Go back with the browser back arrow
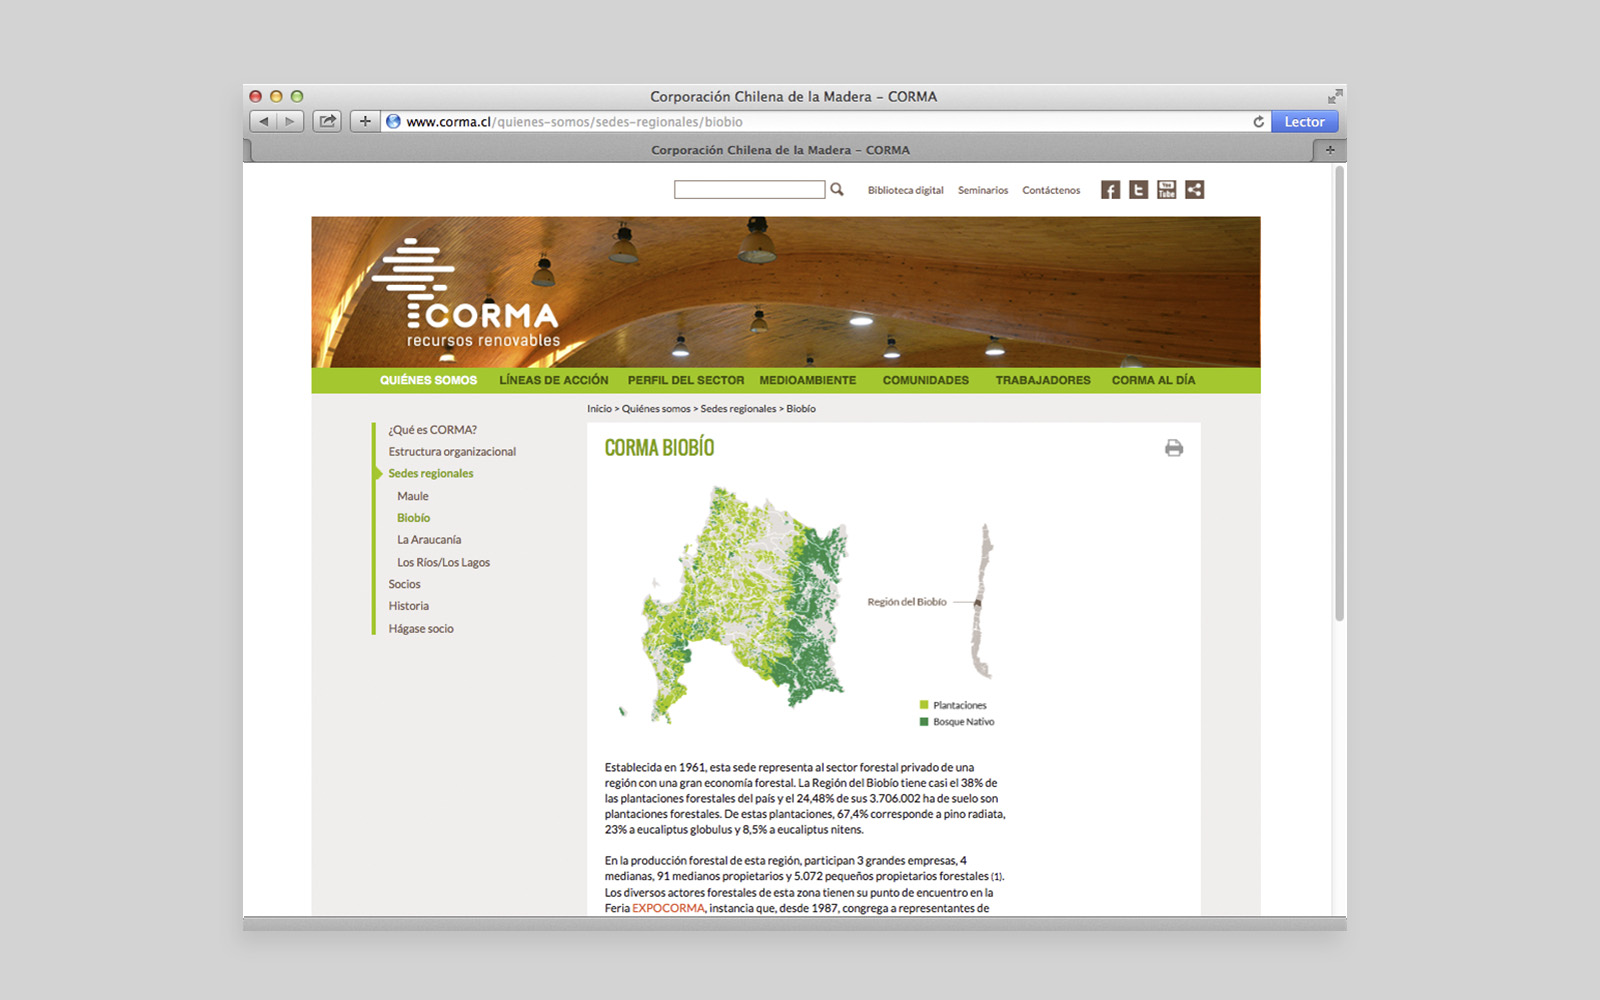The image size is (1600, 1000). (x=264, y=121)
